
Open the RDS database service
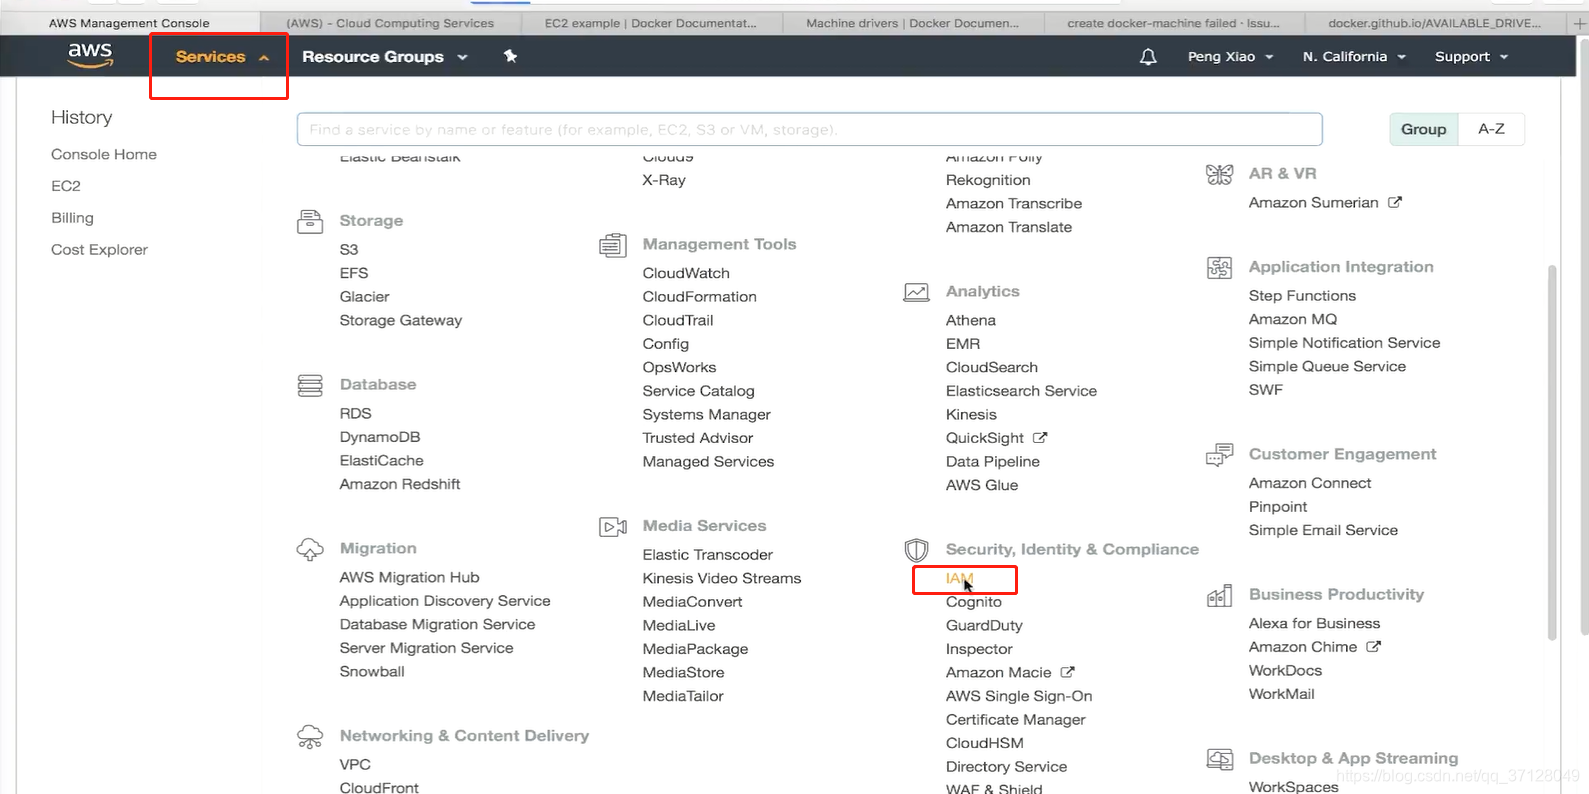point(355,414)
